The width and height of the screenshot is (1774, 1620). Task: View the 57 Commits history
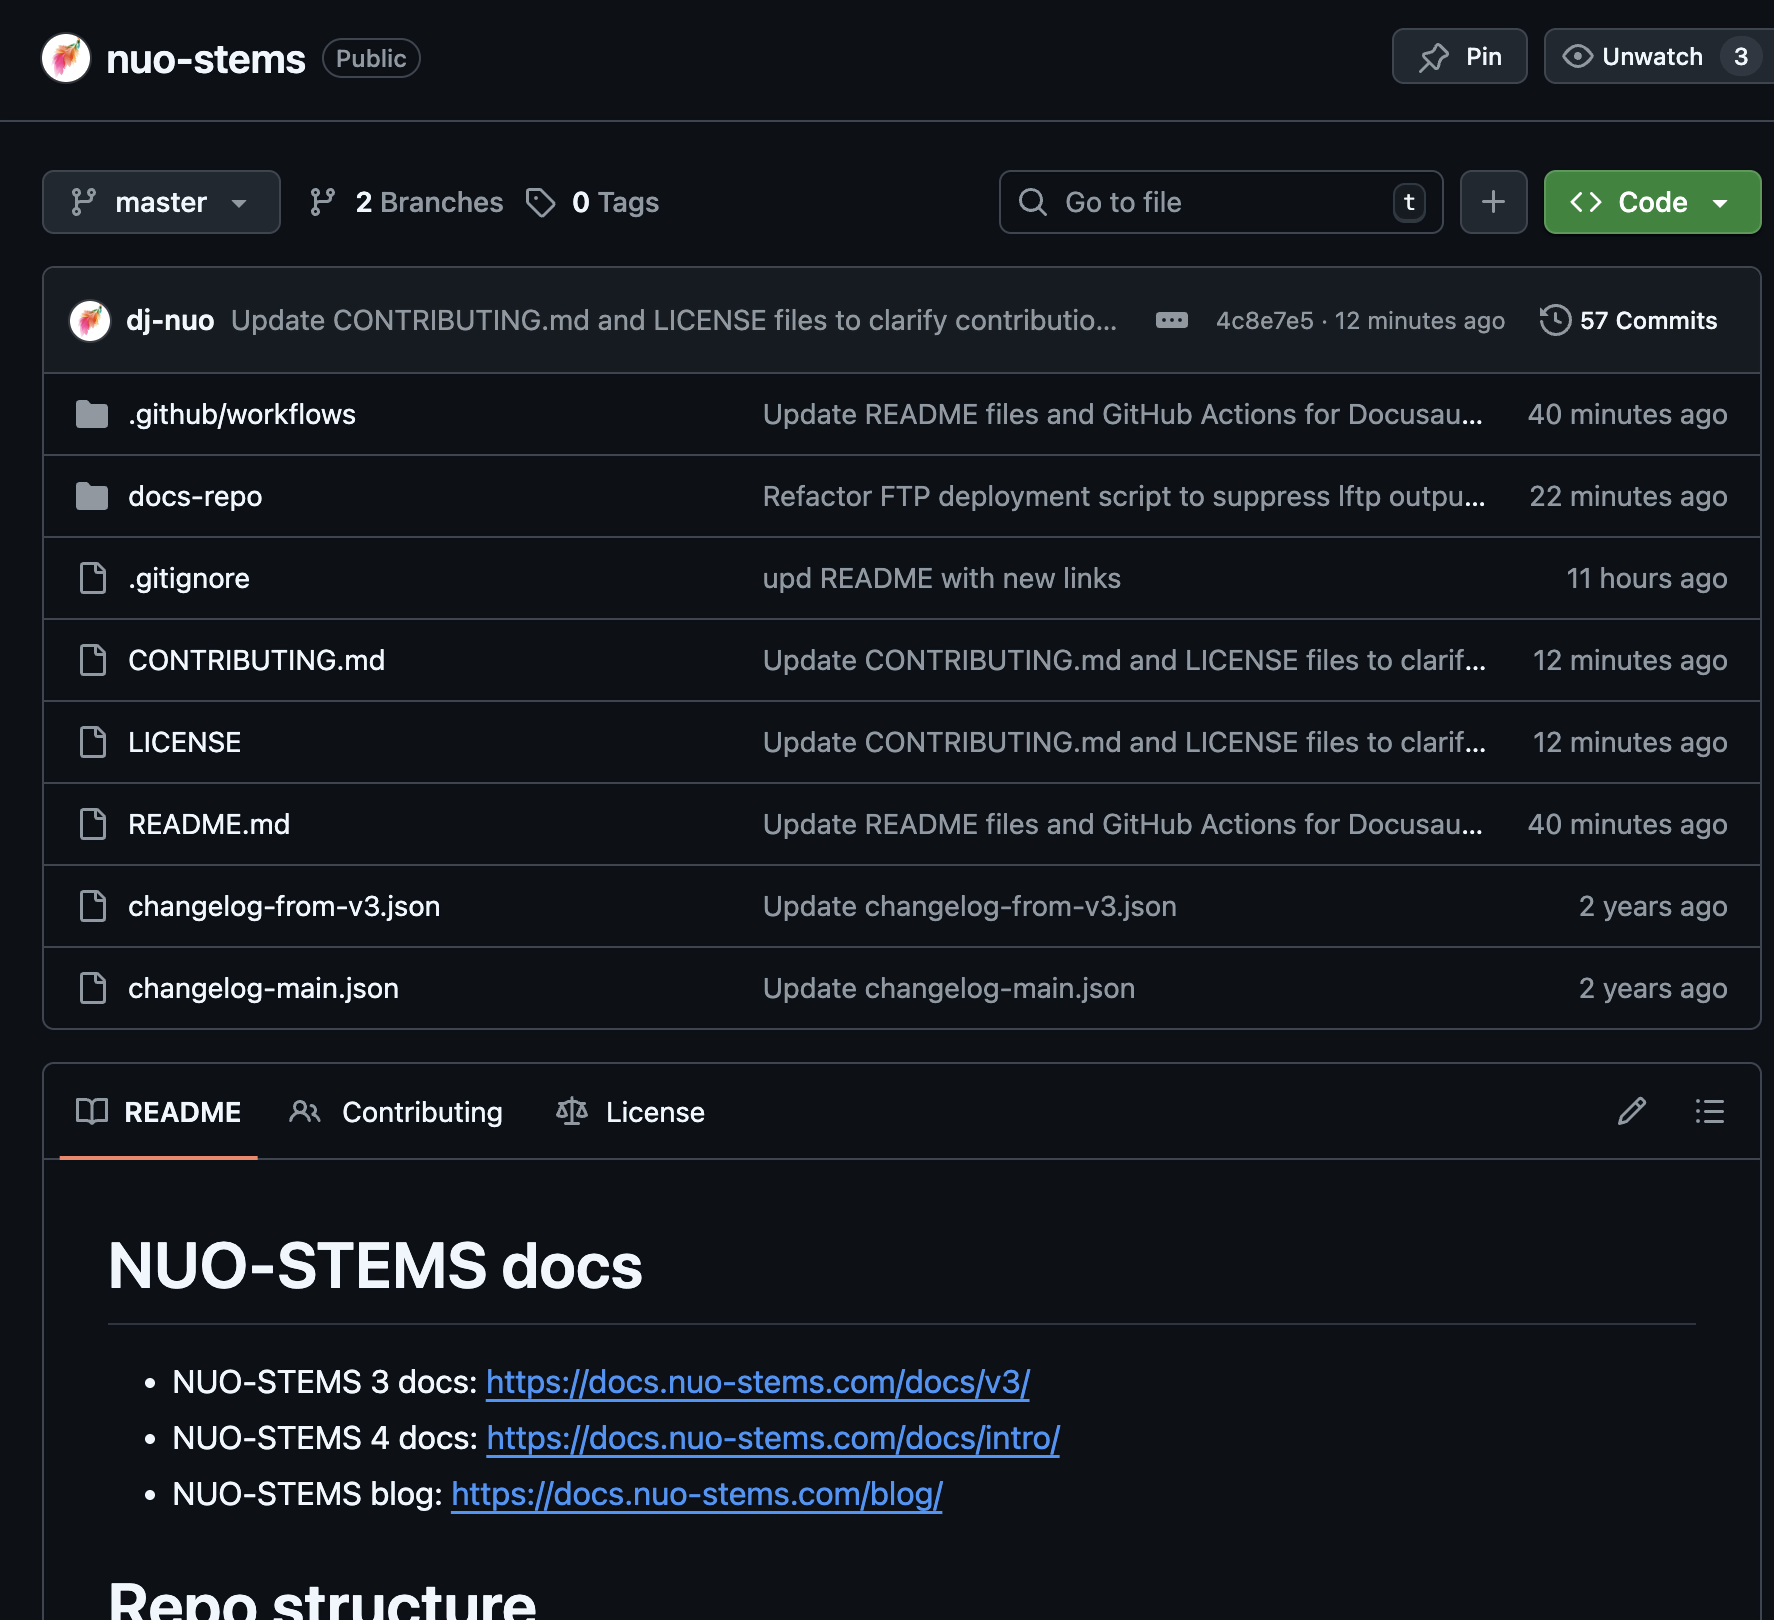coord(1628,321)
